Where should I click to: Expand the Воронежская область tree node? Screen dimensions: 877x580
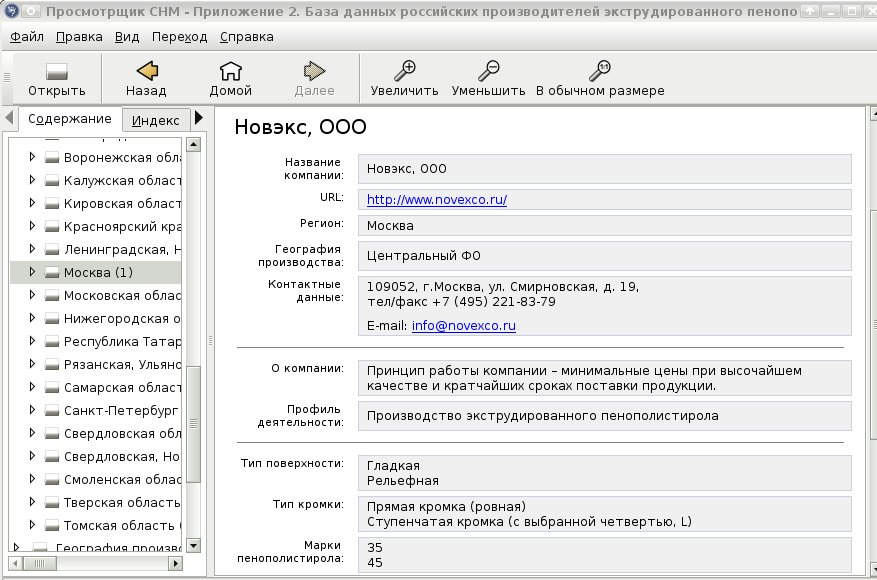tap(32, 157)
